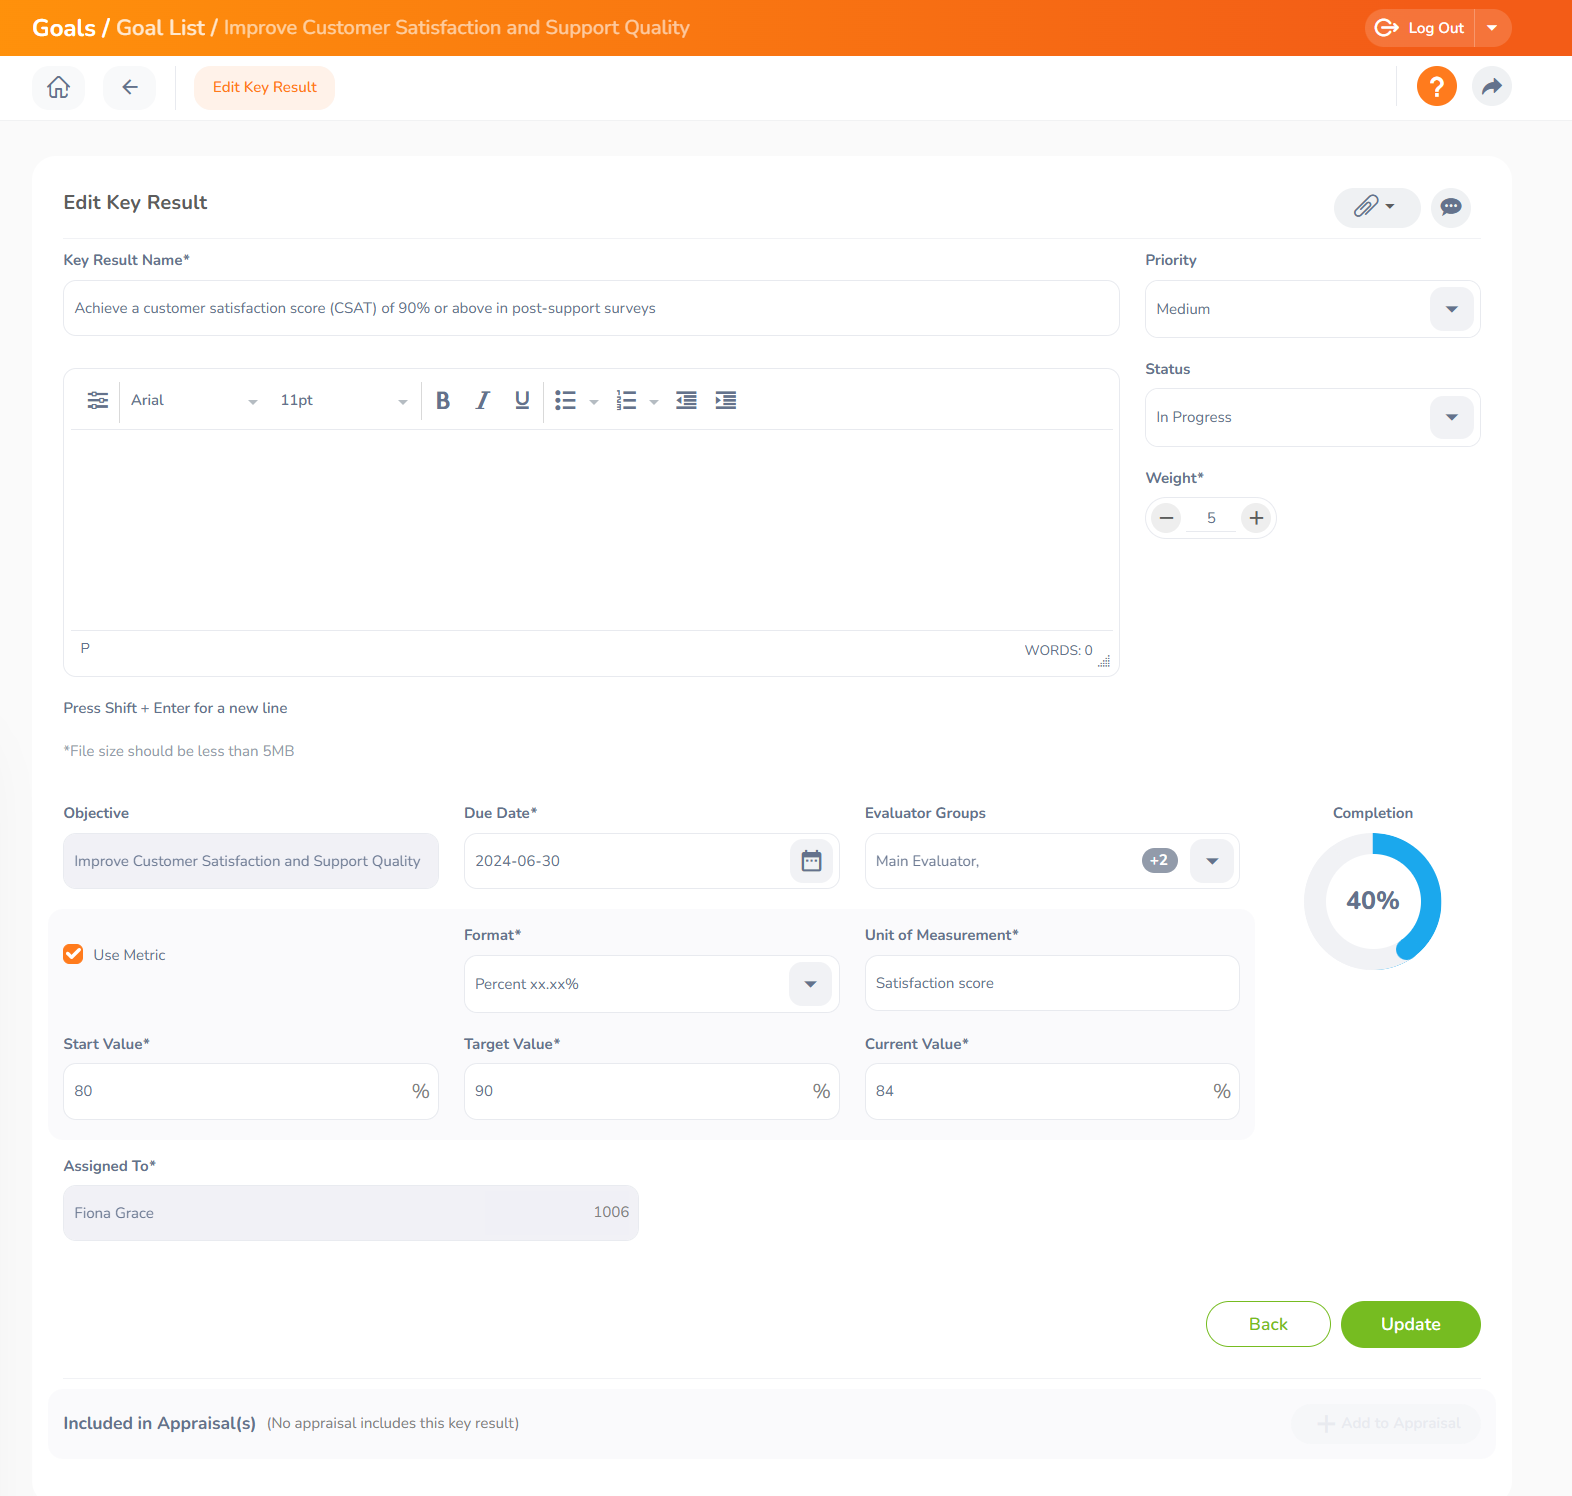Click the Weight value 5

pos(1211,518)
